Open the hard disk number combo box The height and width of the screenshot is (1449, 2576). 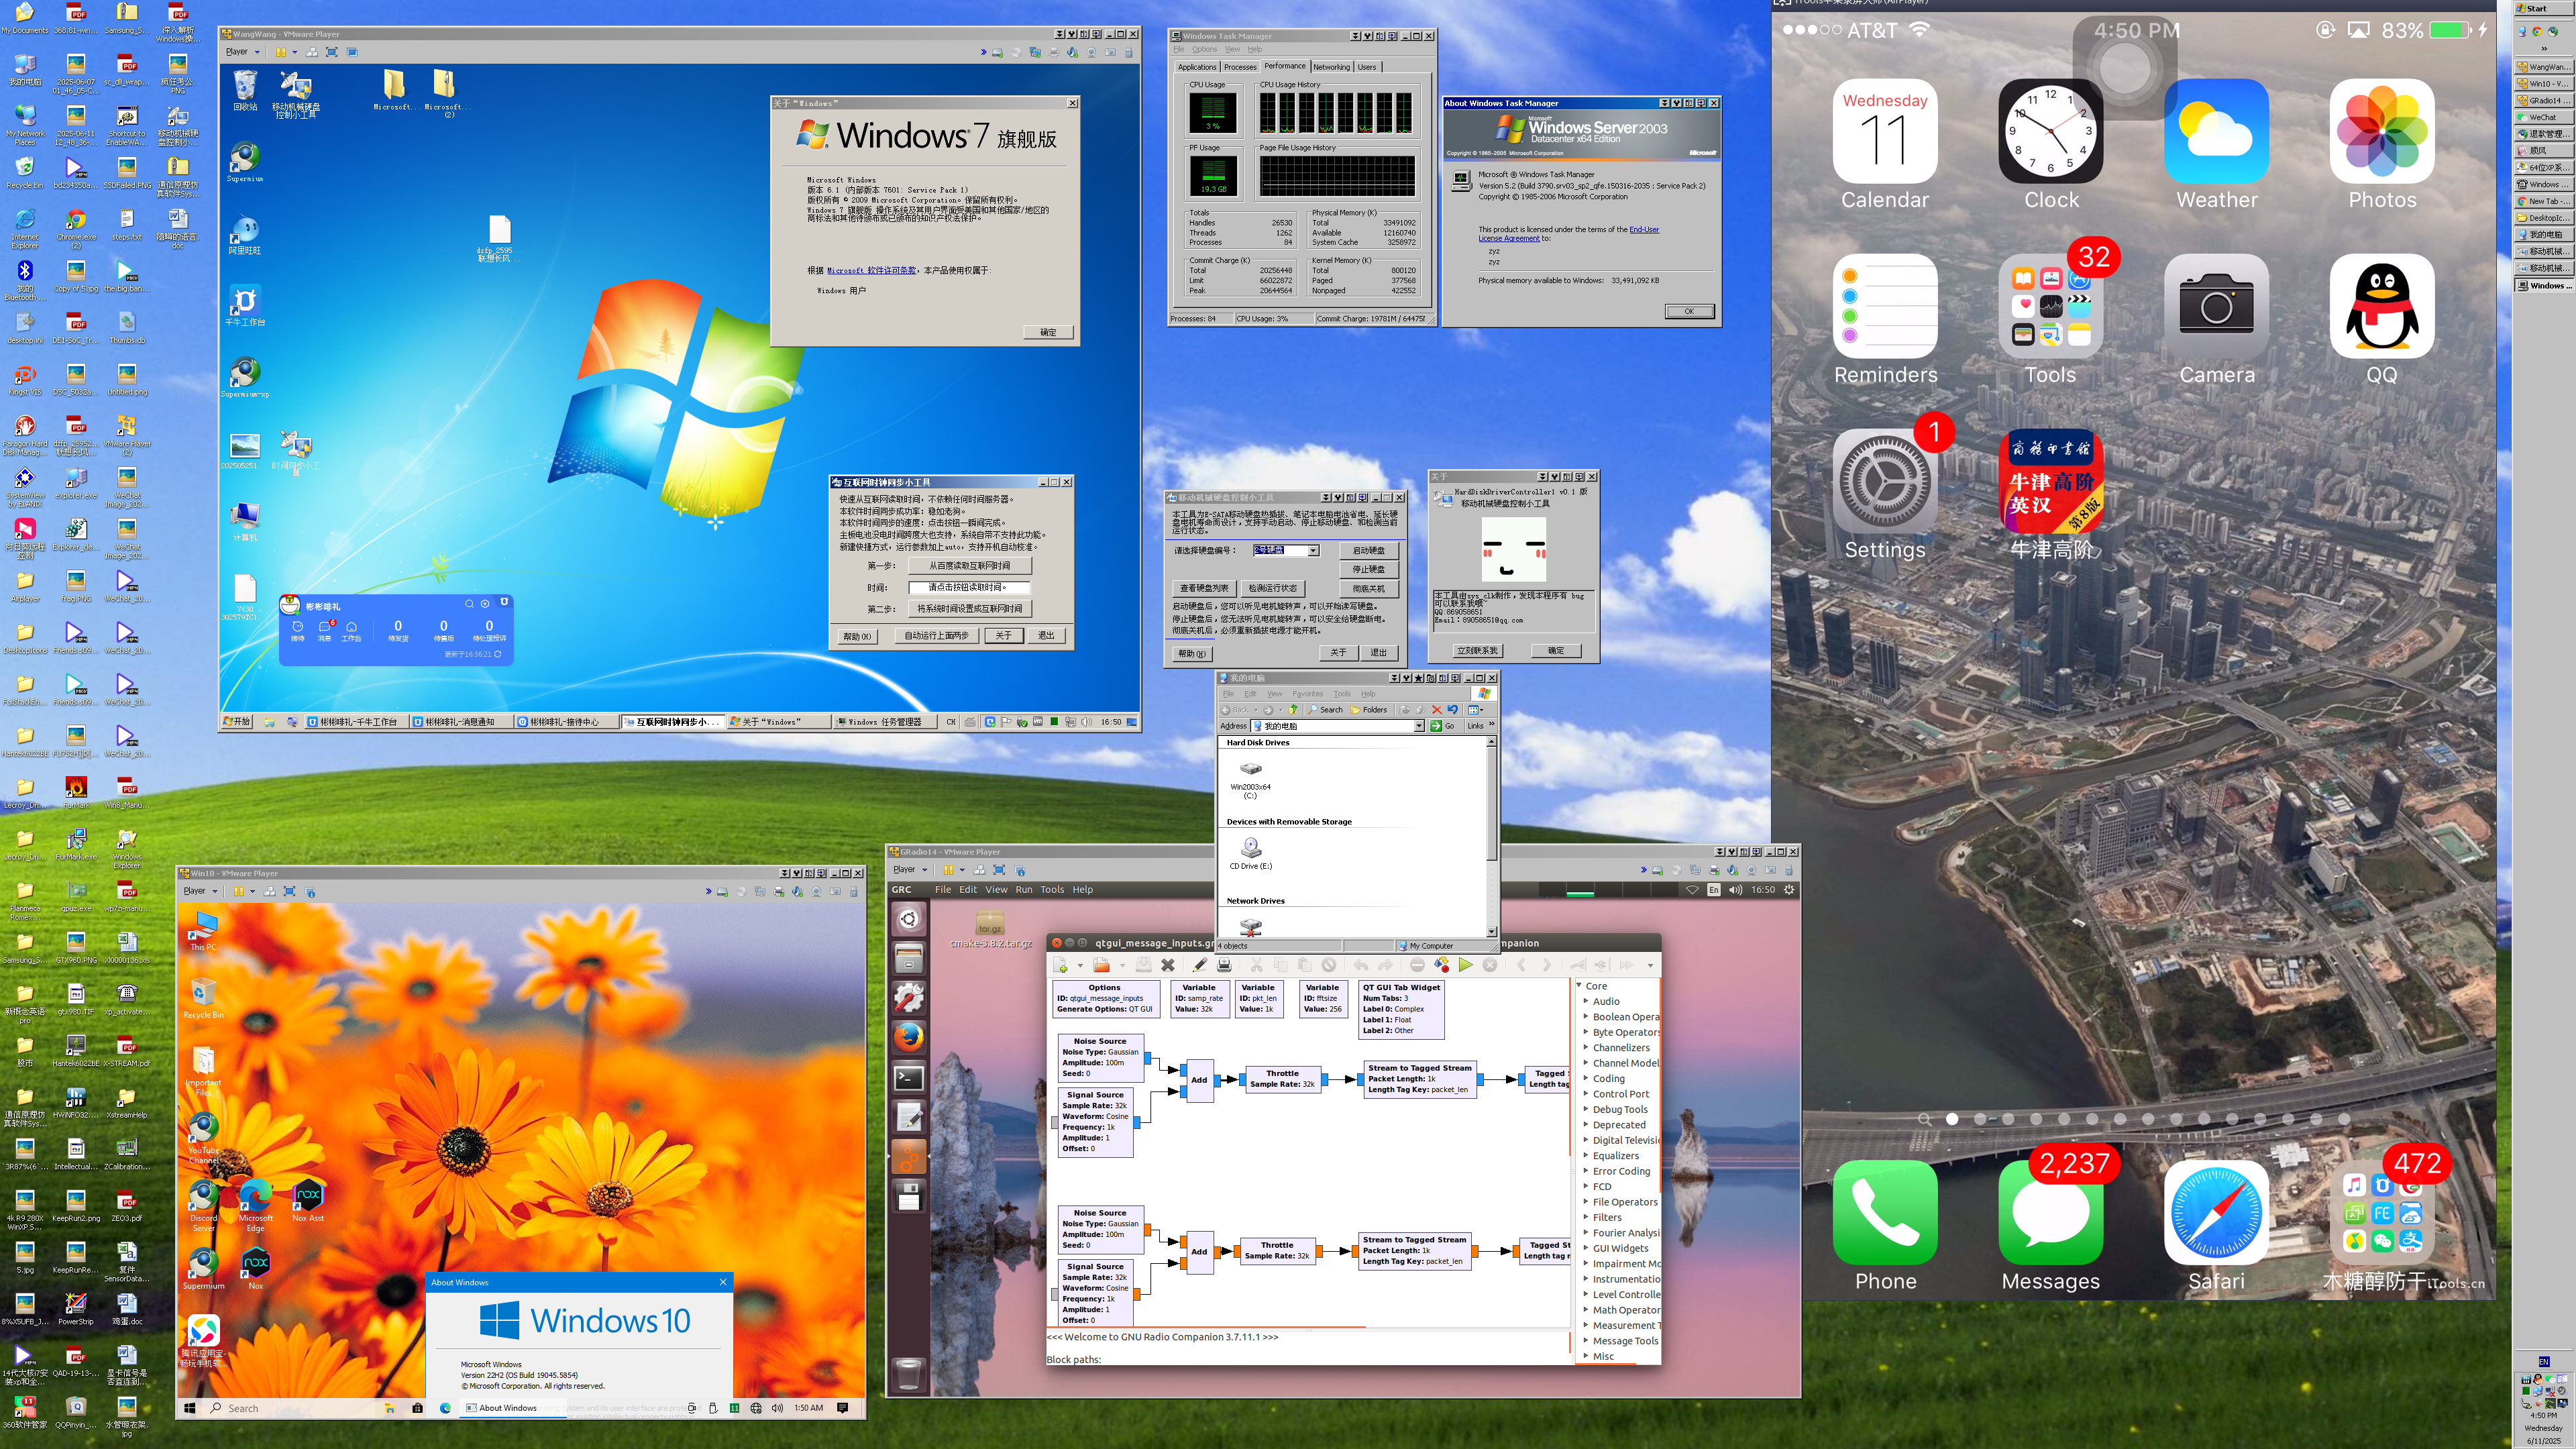[x=1313, y=551]
